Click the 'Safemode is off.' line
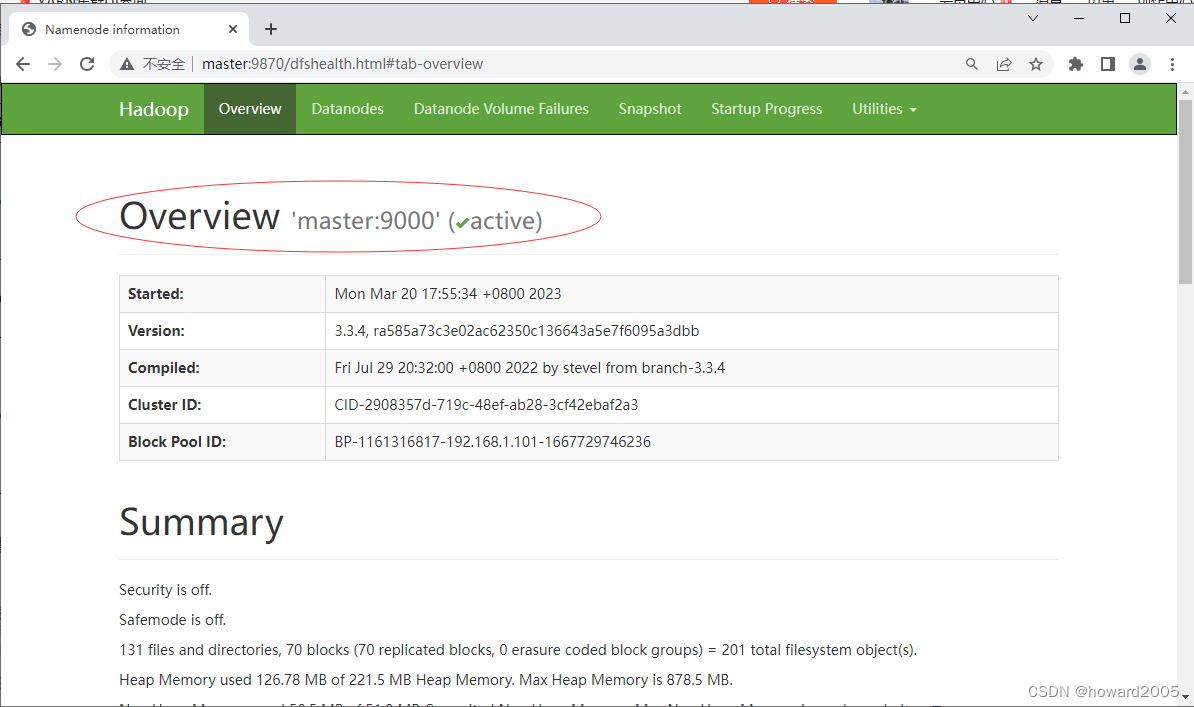1194x707 pixels. pyautogui.click(x=172, y=619)
